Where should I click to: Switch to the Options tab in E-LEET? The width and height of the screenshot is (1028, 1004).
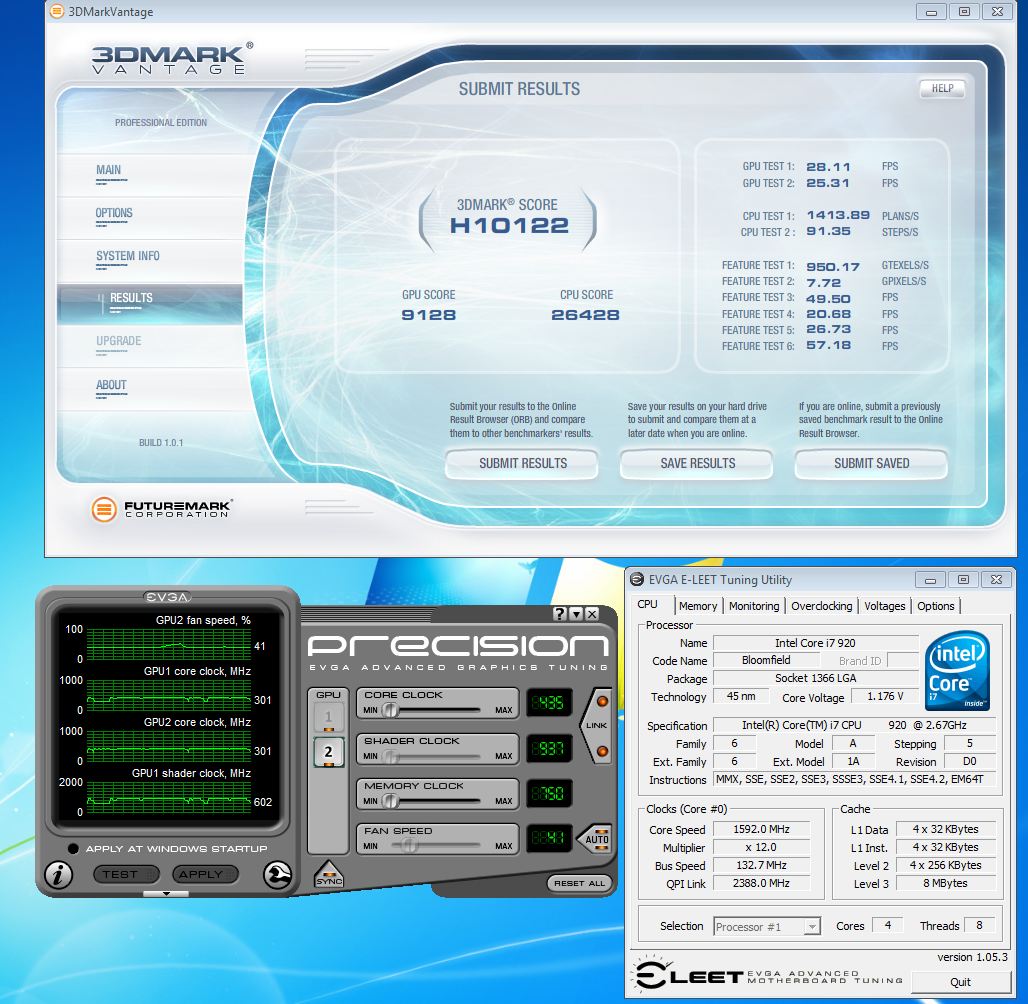pos(936,606)
